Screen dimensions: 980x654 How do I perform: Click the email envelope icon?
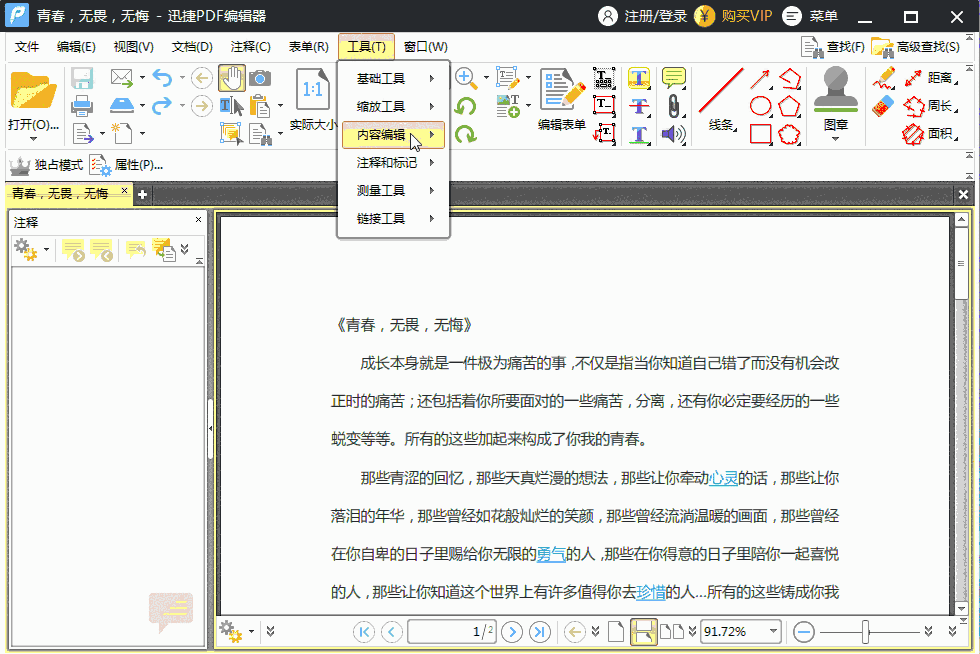(122, 78)
